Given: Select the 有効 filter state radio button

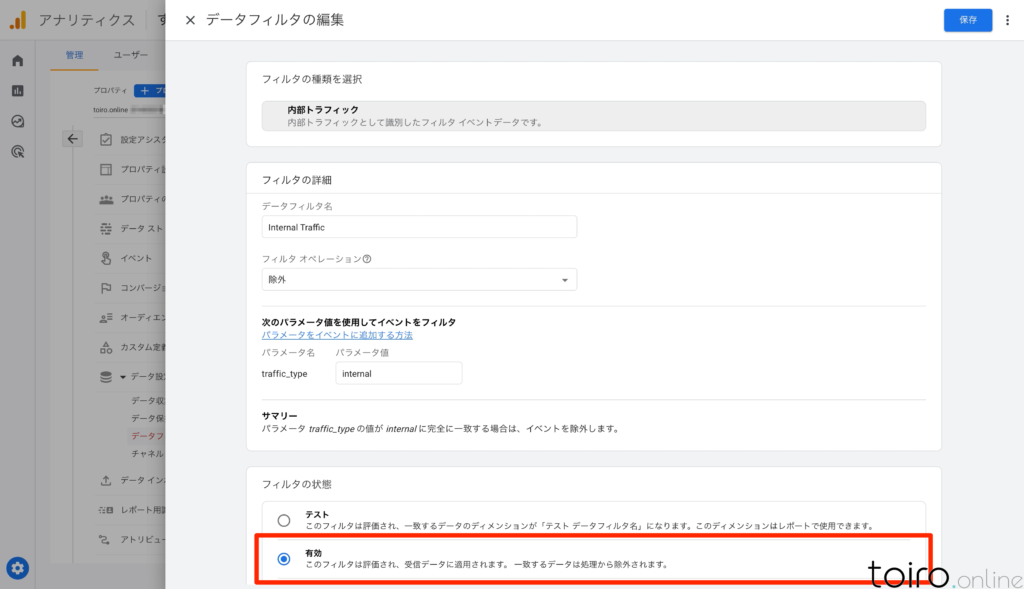Looking at the screenshot, I should click(284, 559).
